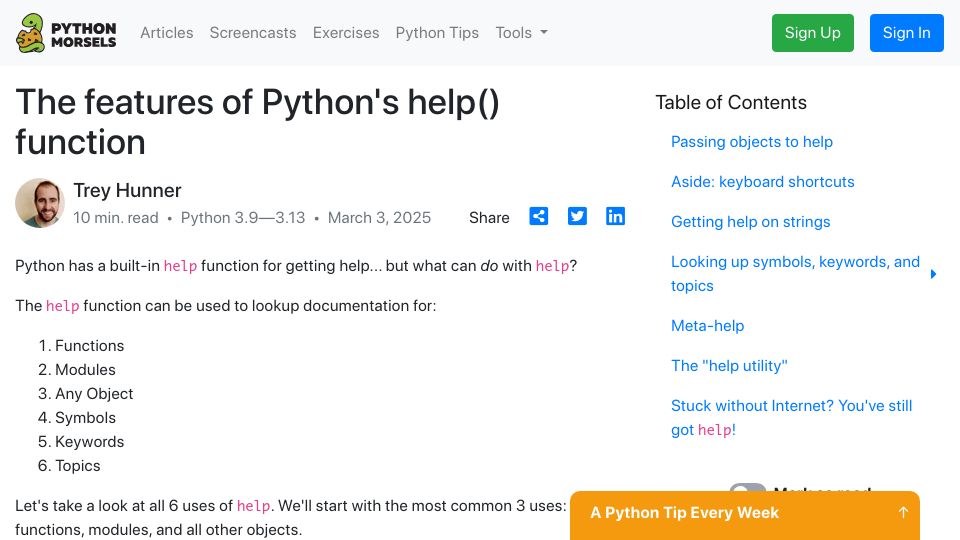Screen dimensions: 960x540
Task: Open the Python Morsels logo homepage
Action: click(x=66, y=33)
